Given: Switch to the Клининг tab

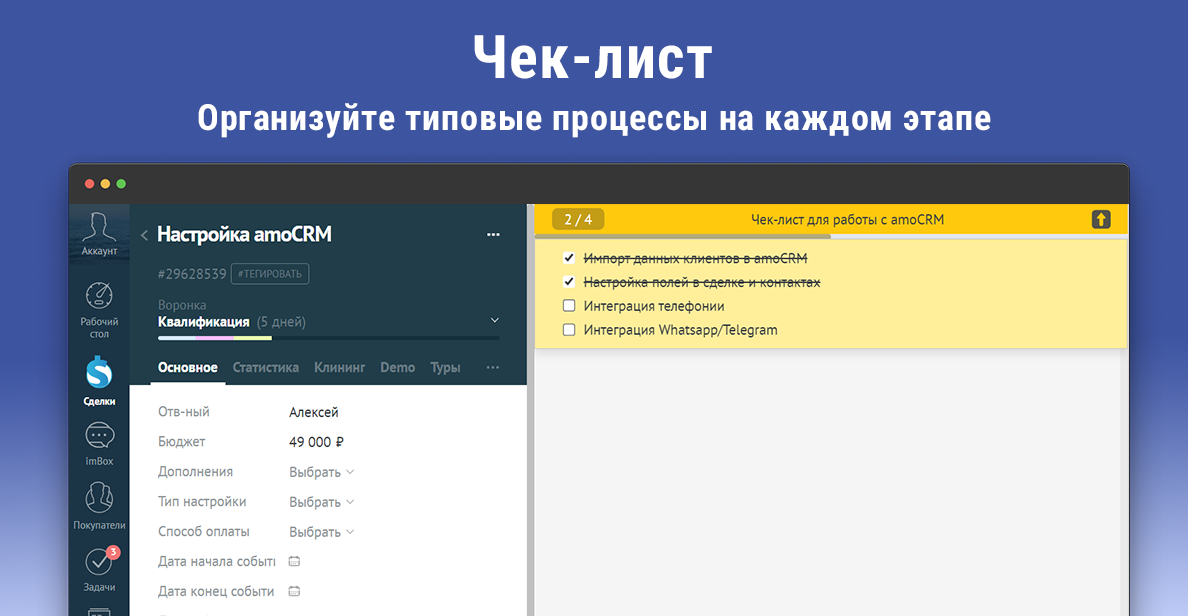Looking at the screenshot, I should (x=339, y=367).
